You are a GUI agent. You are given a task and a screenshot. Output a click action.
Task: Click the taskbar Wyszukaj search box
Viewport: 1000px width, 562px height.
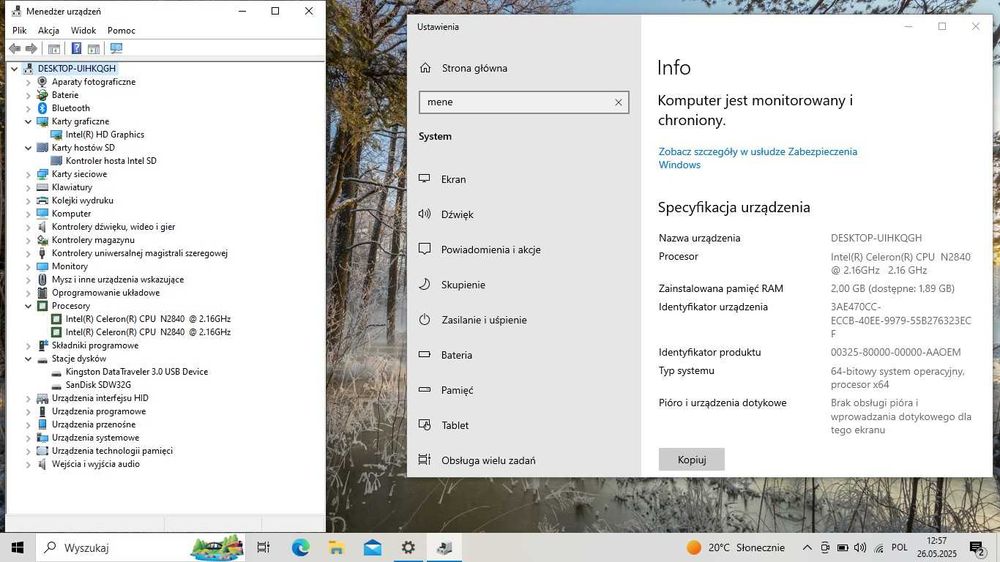pos(140,547)
